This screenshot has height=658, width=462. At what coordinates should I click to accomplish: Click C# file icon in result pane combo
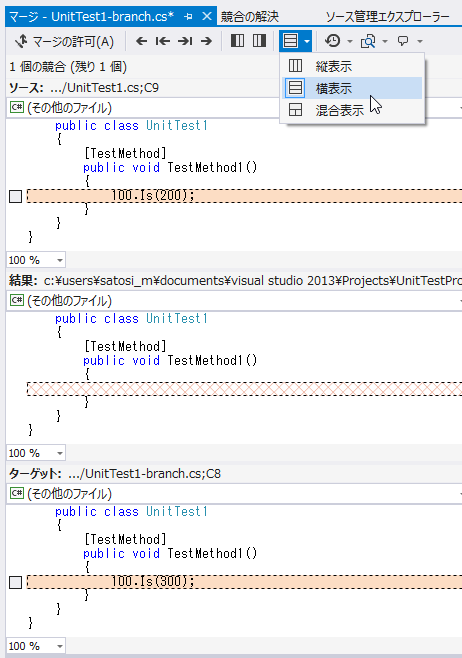(x=17, y=300)
